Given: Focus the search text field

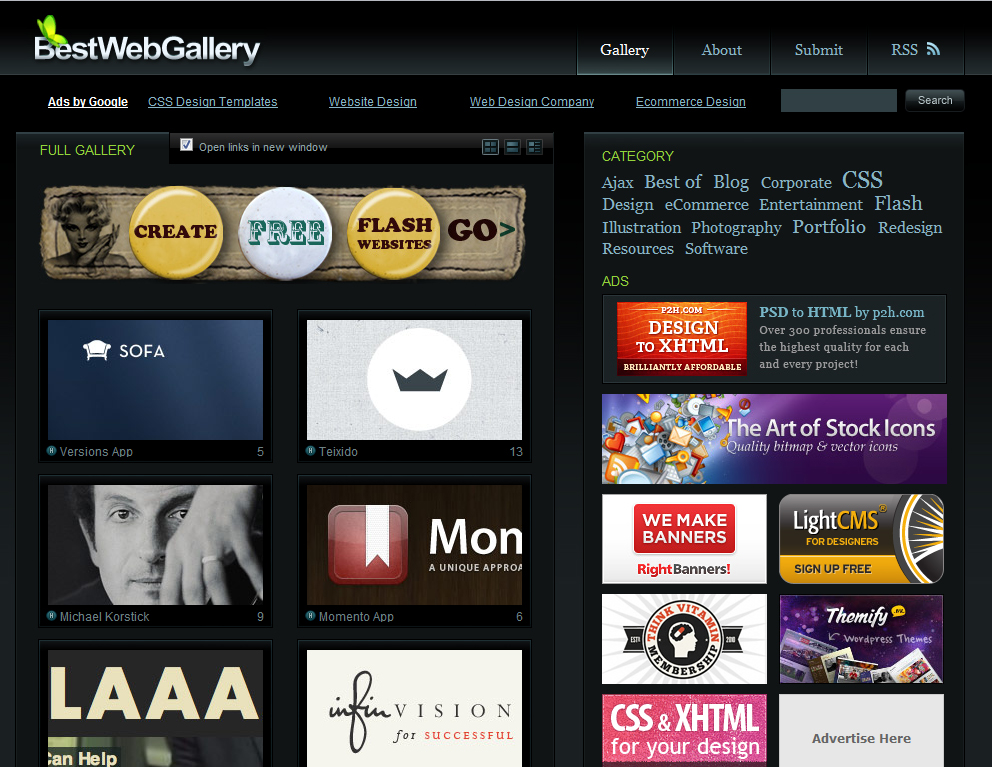Looking at the screenshot, I should (x=839, y=101).
